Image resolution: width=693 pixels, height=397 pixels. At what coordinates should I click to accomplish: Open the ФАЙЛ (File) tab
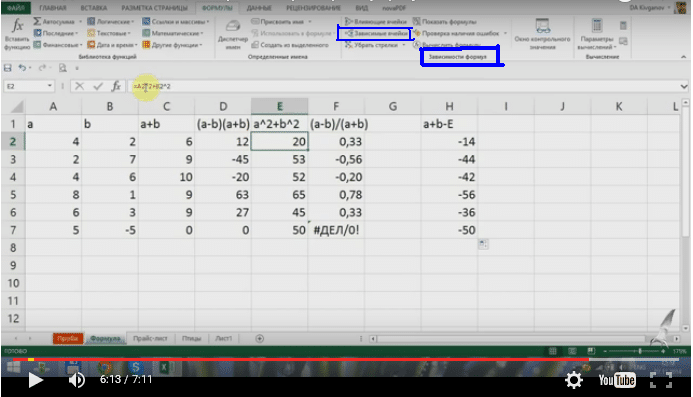point(16,8)
